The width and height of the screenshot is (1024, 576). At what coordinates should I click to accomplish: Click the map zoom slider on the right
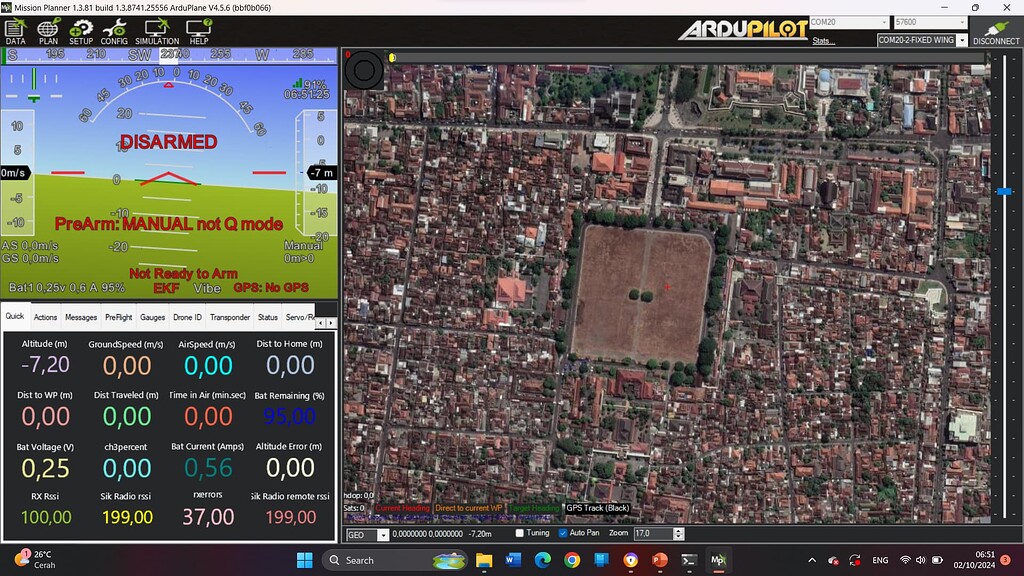pyautogui.click(x=1006, y=190)
